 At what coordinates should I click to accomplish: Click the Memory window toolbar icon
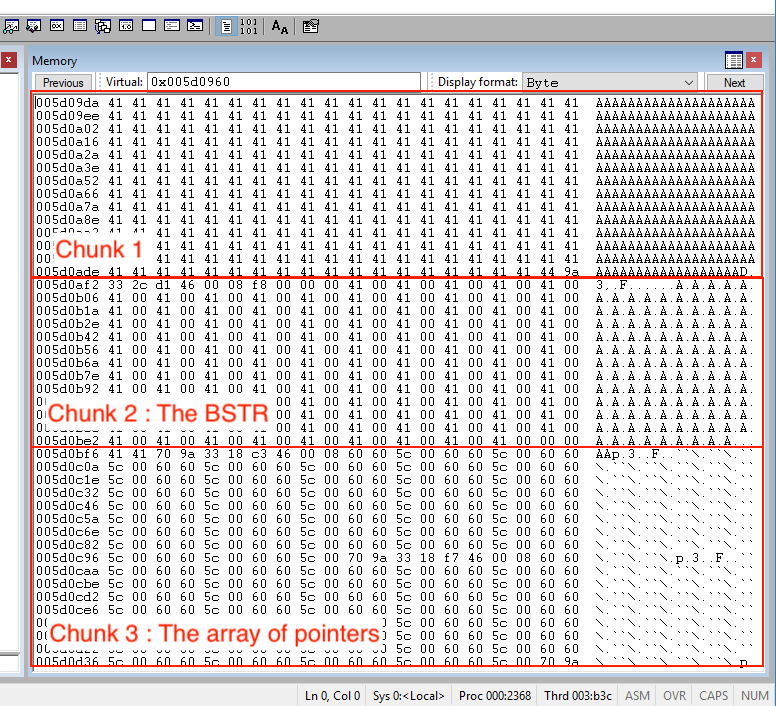[x=80, y=26]
